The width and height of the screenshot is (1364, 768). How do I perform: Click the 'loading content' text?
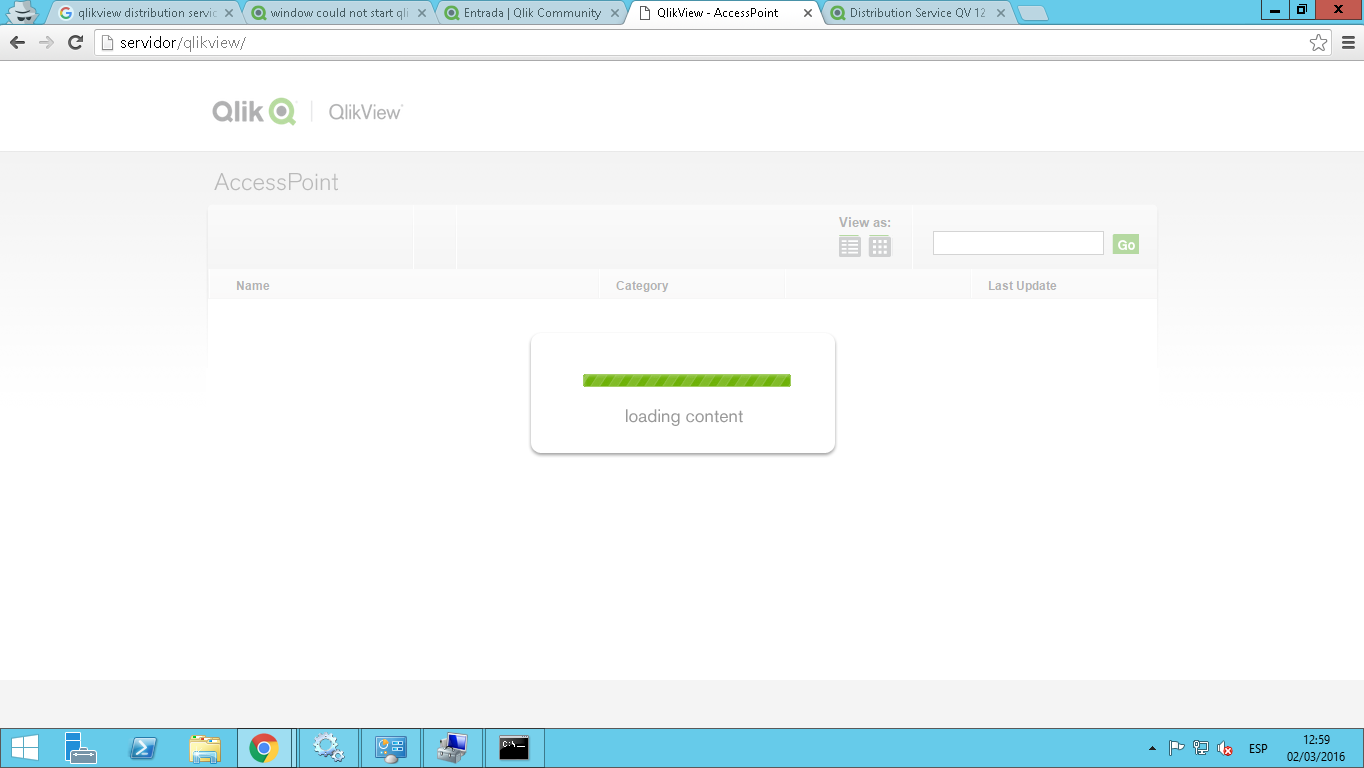coord(684,416)
